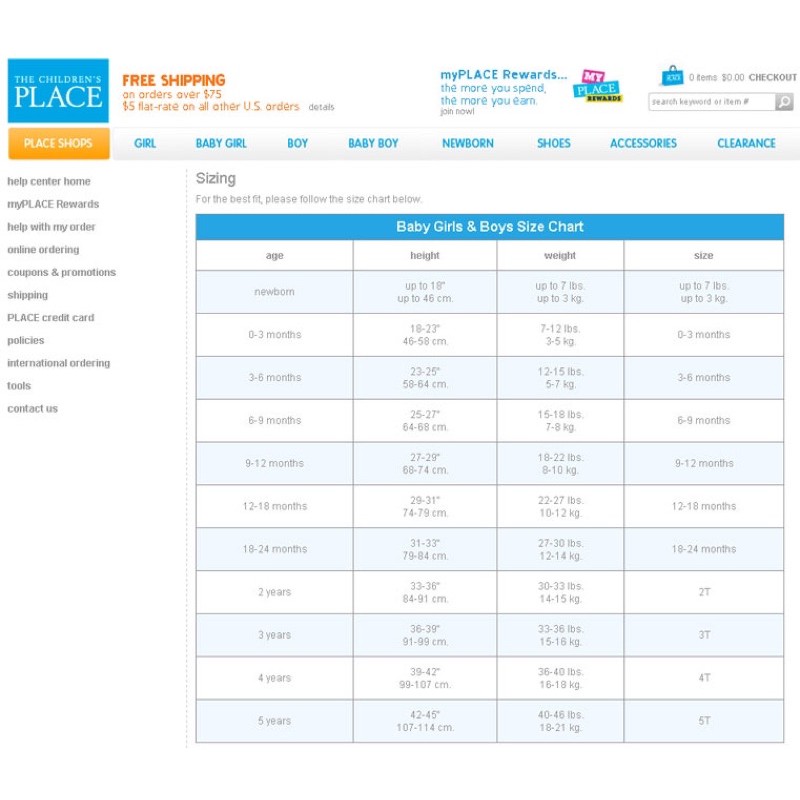Click the FREE SHIPPING promo heading
Screen dimensions: 800x800
[173, 80]
